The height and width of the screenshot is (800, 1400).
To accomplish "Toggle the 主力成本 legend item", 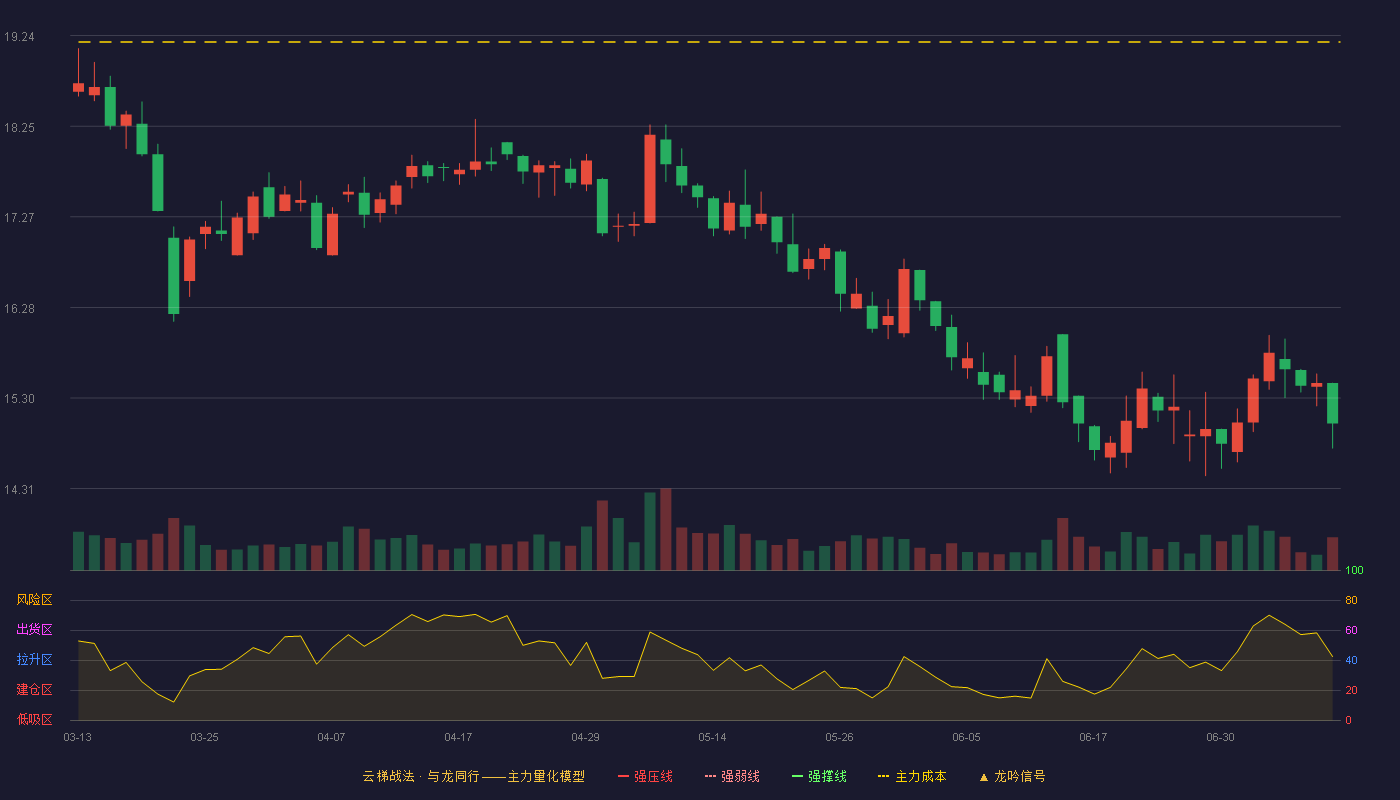I will click(911, 776).
